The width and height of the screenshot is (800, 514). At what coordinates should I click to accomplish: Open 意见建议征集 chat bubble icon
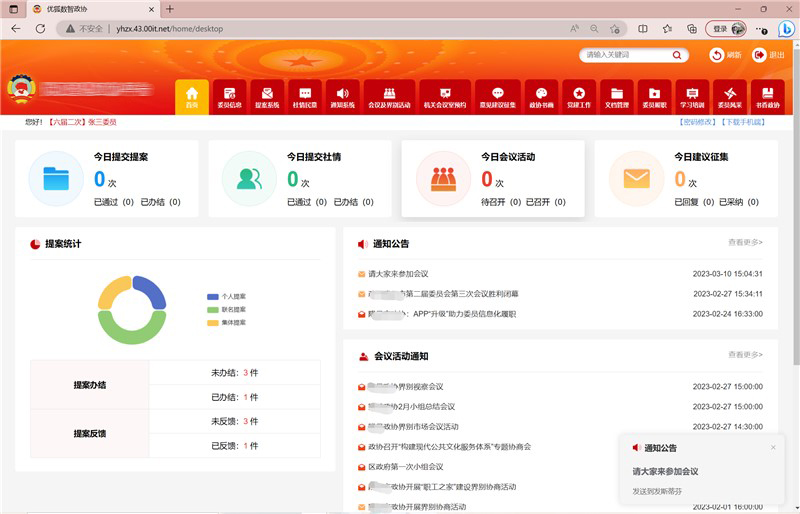(x=497, y=95)
